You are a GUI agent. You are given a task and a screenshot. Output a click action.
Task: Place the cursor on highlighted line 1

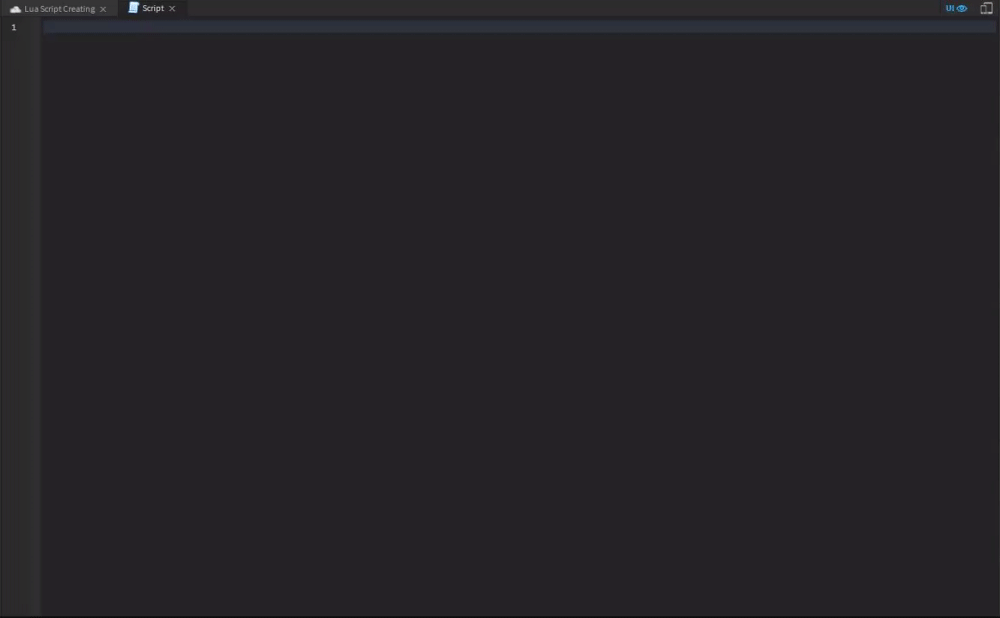click(519, 27)
